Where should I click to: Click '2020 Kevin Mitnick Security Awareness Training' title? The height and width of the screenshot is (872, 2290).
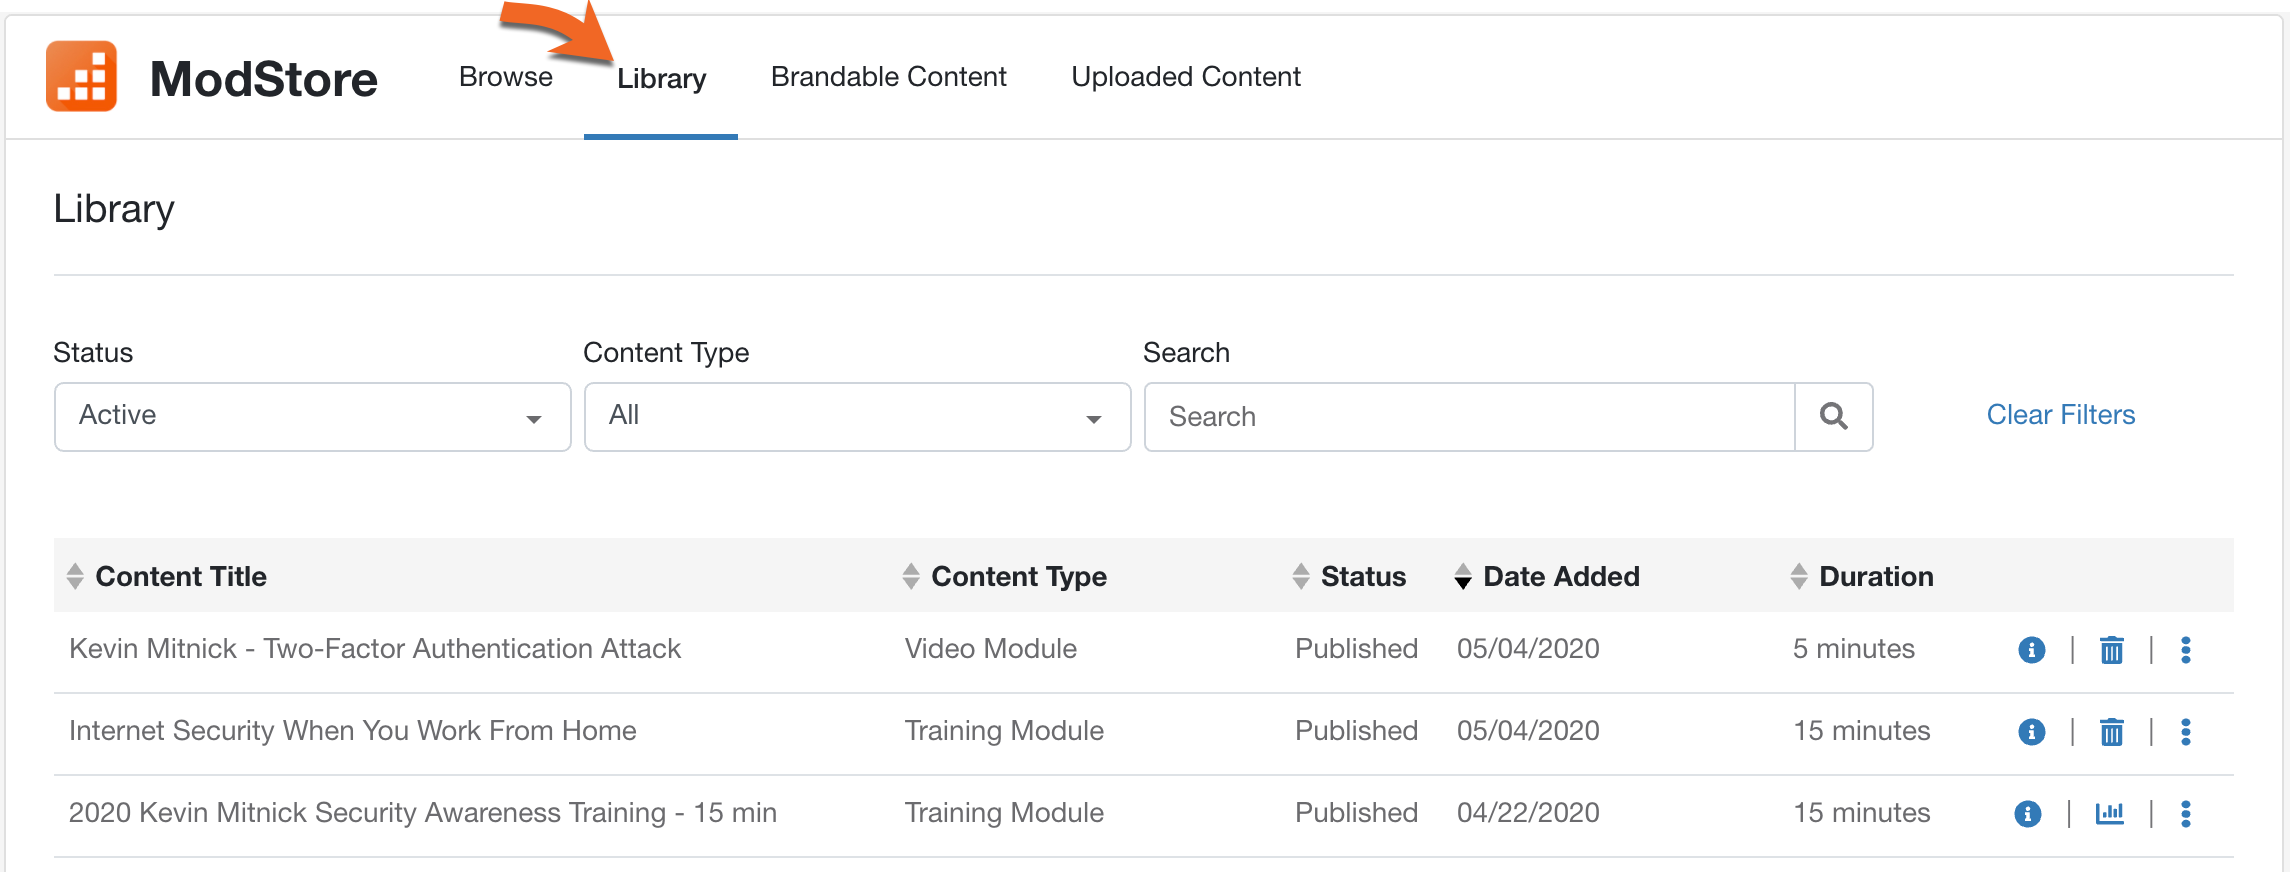pos(423,813)
